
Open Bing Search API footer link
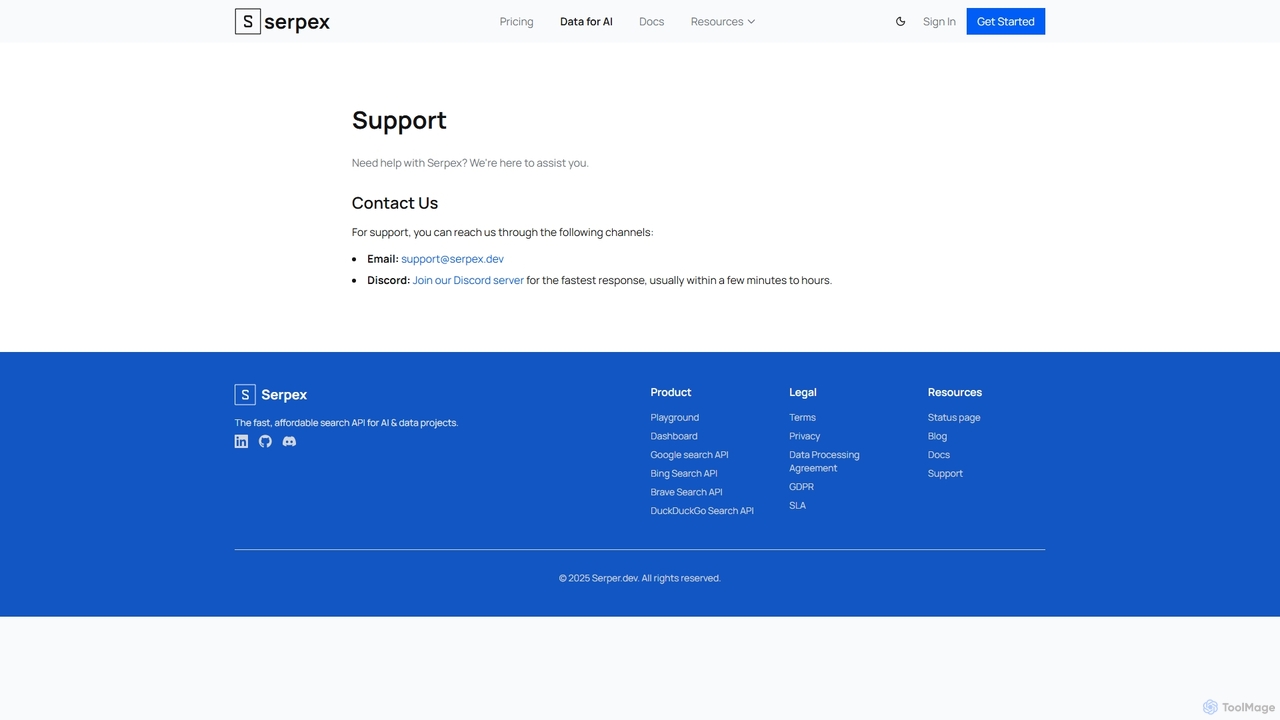[x=683, y=474]
